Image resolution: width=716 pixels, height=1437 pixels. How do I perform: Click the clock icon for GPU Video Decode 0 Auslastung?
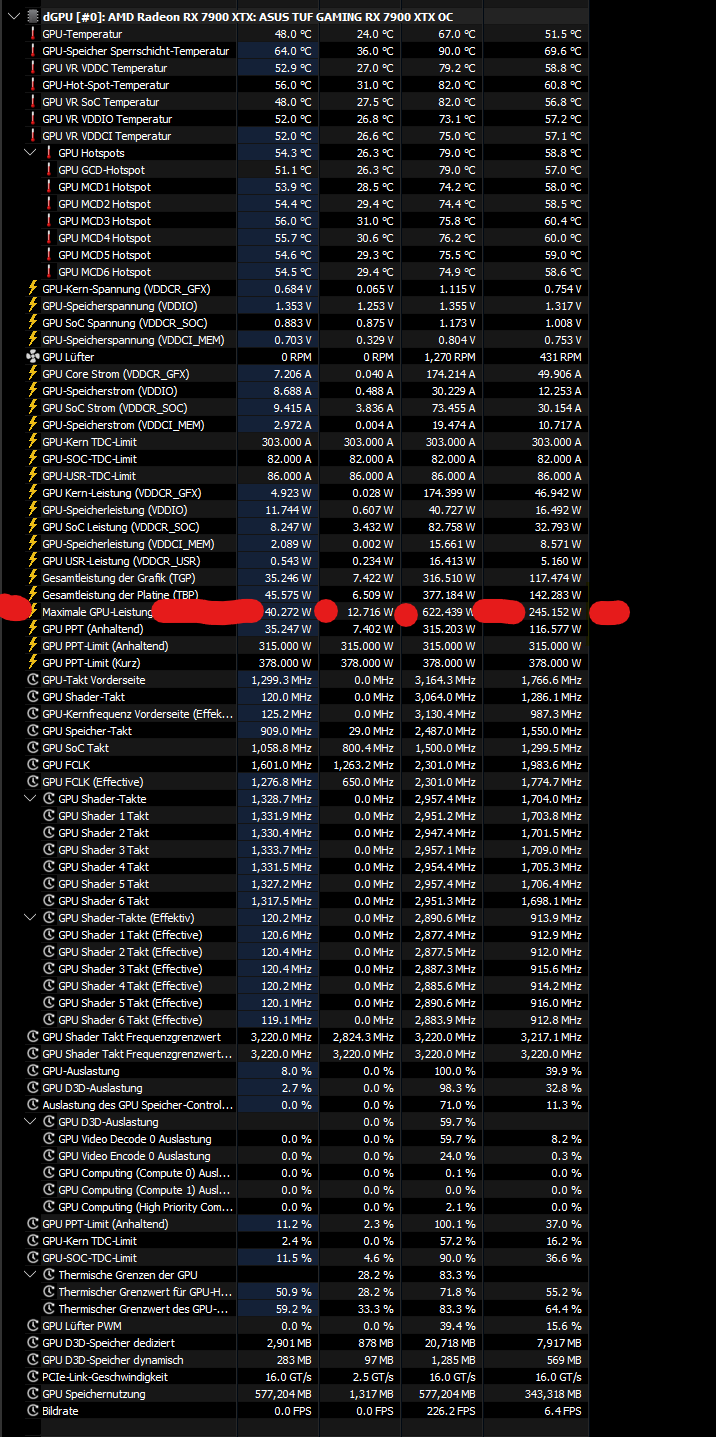point(49,1139)
